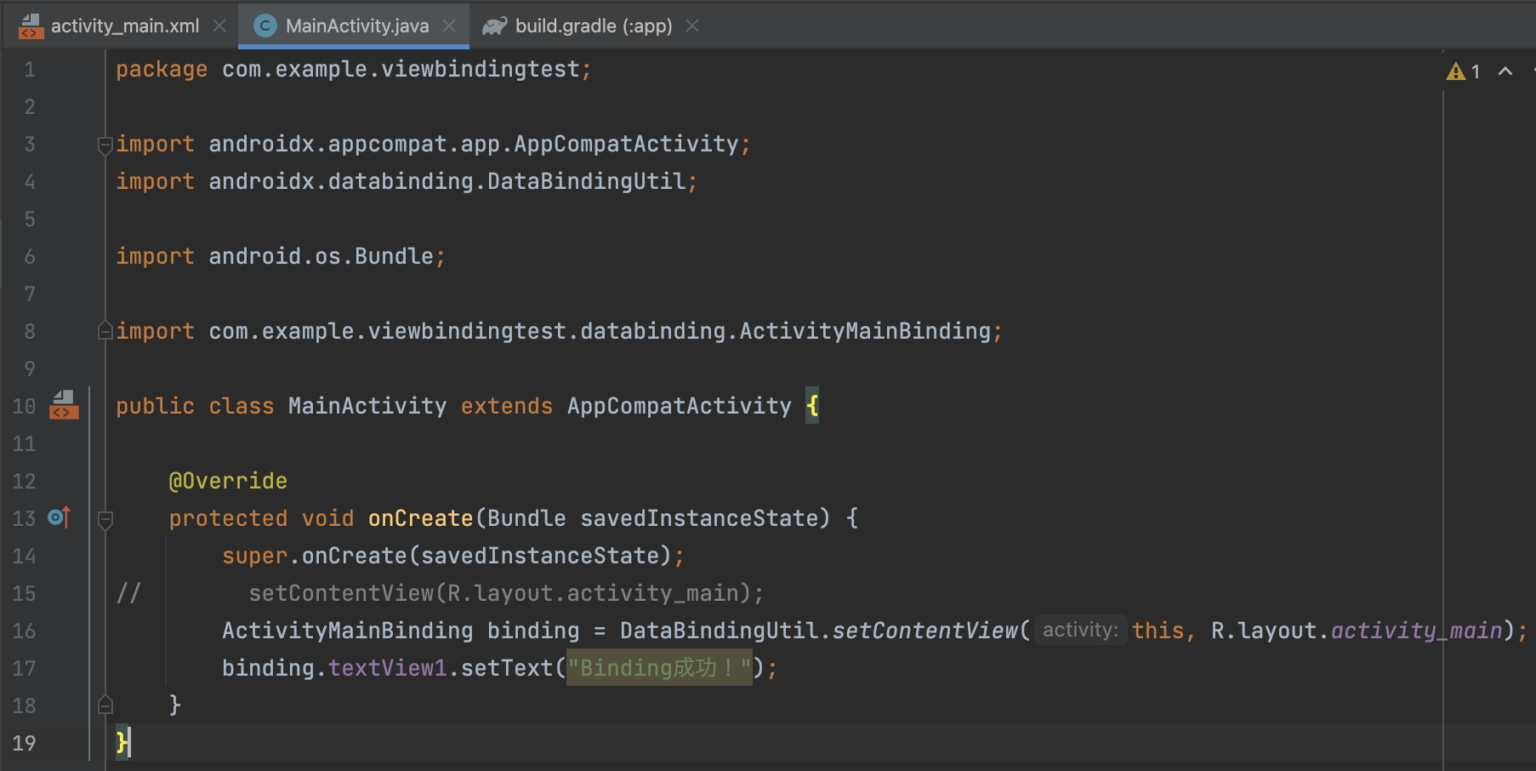Click italic setContentView call on line 16
This screenshot has height=771, width=1536.
(x=925, y=630)
